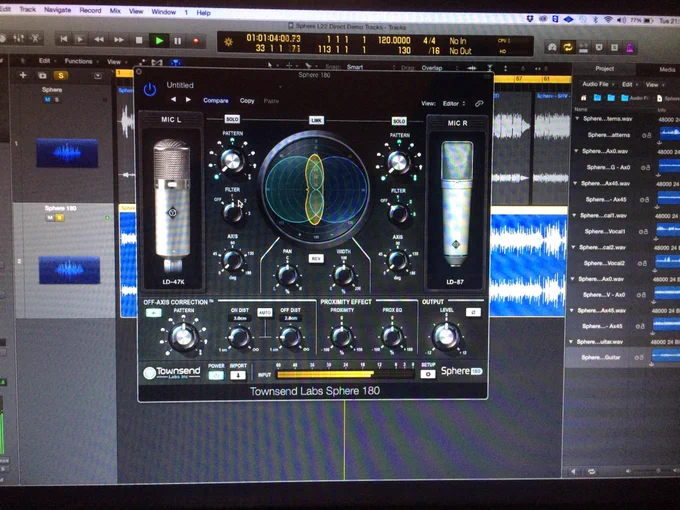
Task: Click the MIC L pattern knob
Action: 232,160
